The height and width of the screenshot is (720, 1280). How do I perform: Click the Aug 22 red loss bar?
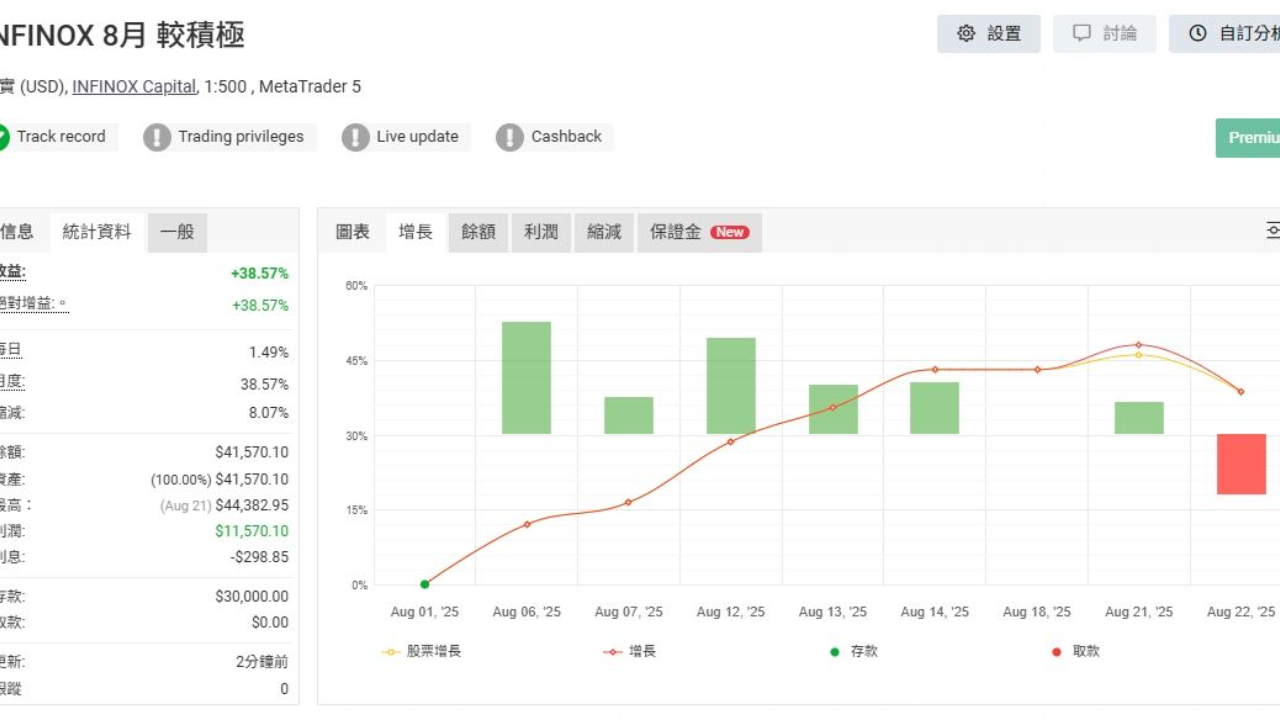(1241, 464)
